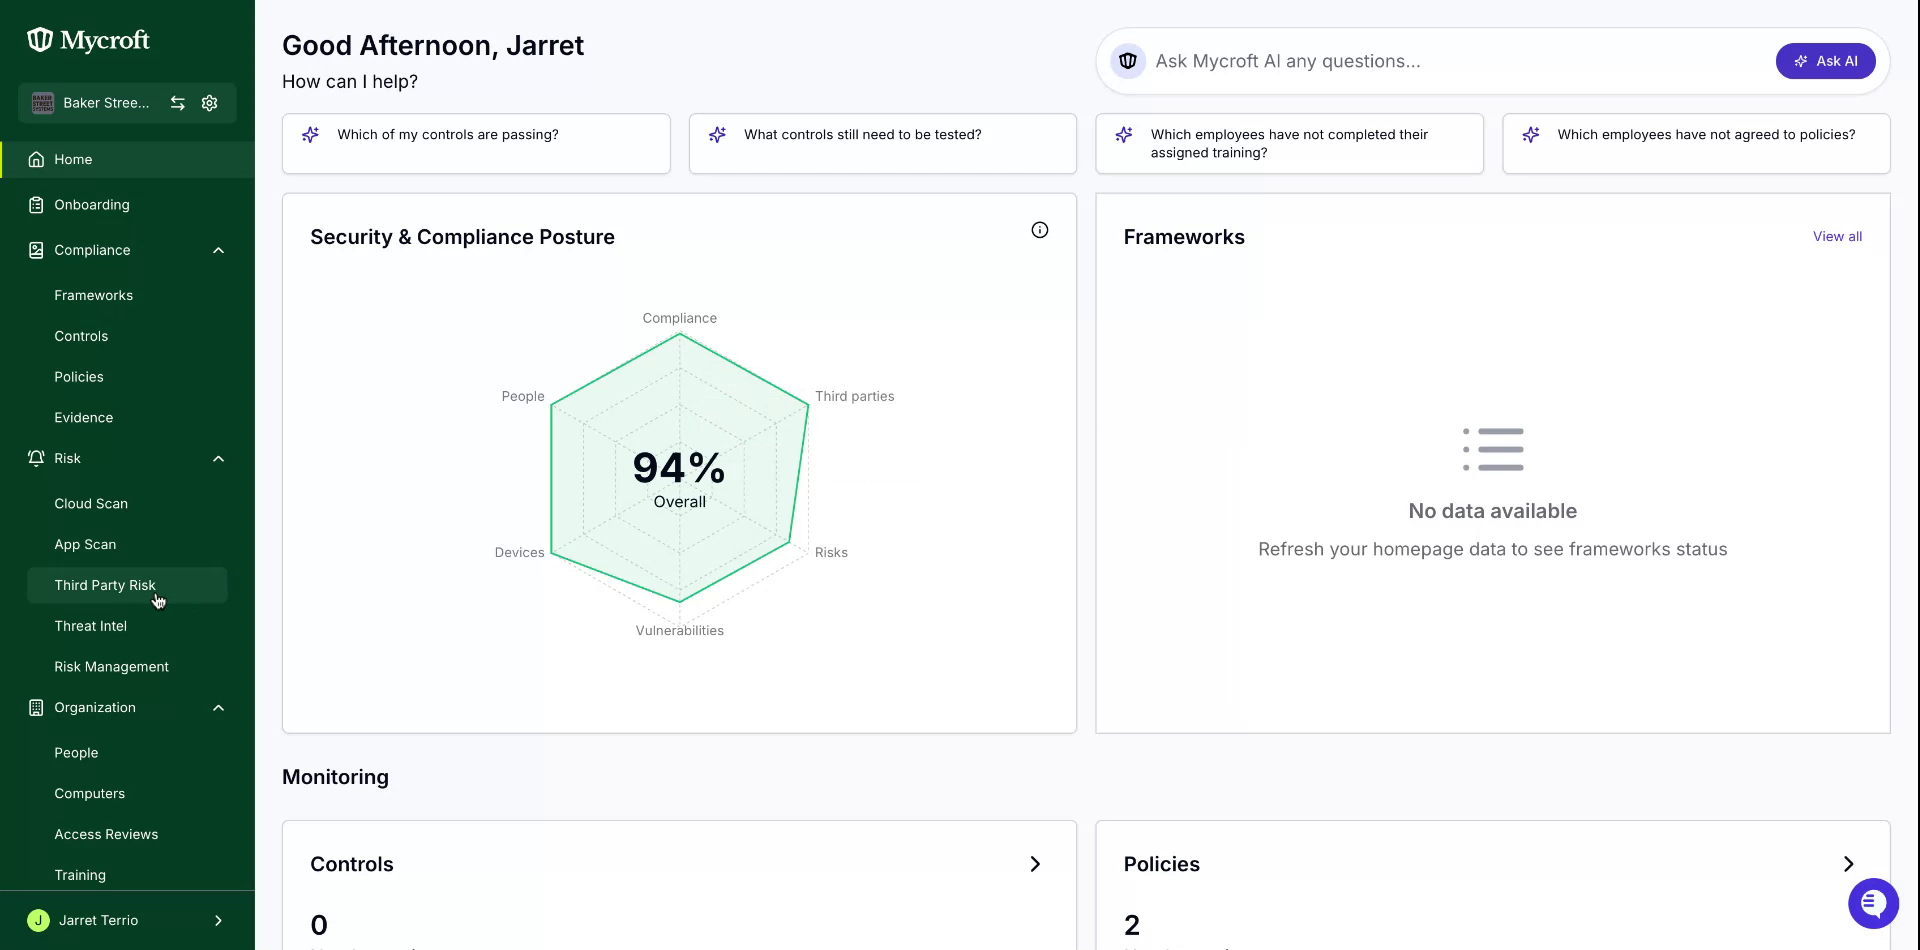This screenshot has width=1920, height=950.
Task: Focus the Ask Mycroft AI input field
Action: point(1456,61)
